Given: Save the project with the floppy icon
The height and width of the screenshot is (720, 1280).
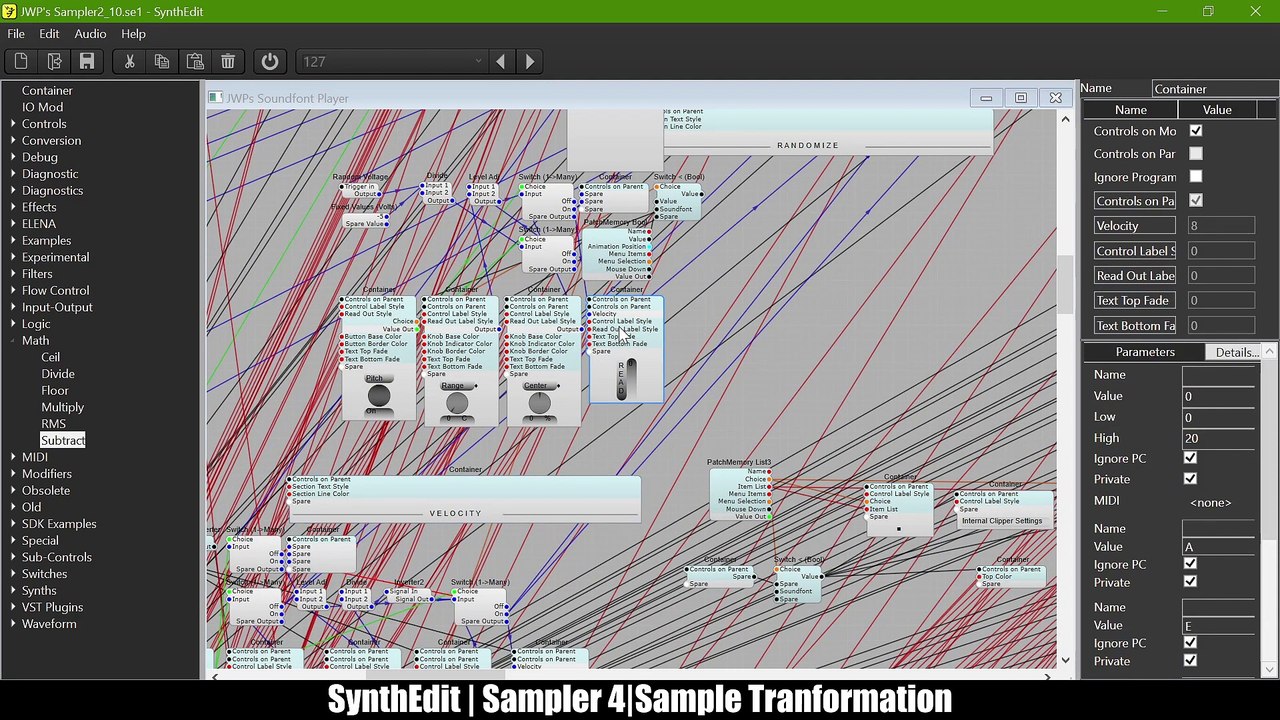Looking at the screenshot, I should 87,62.
